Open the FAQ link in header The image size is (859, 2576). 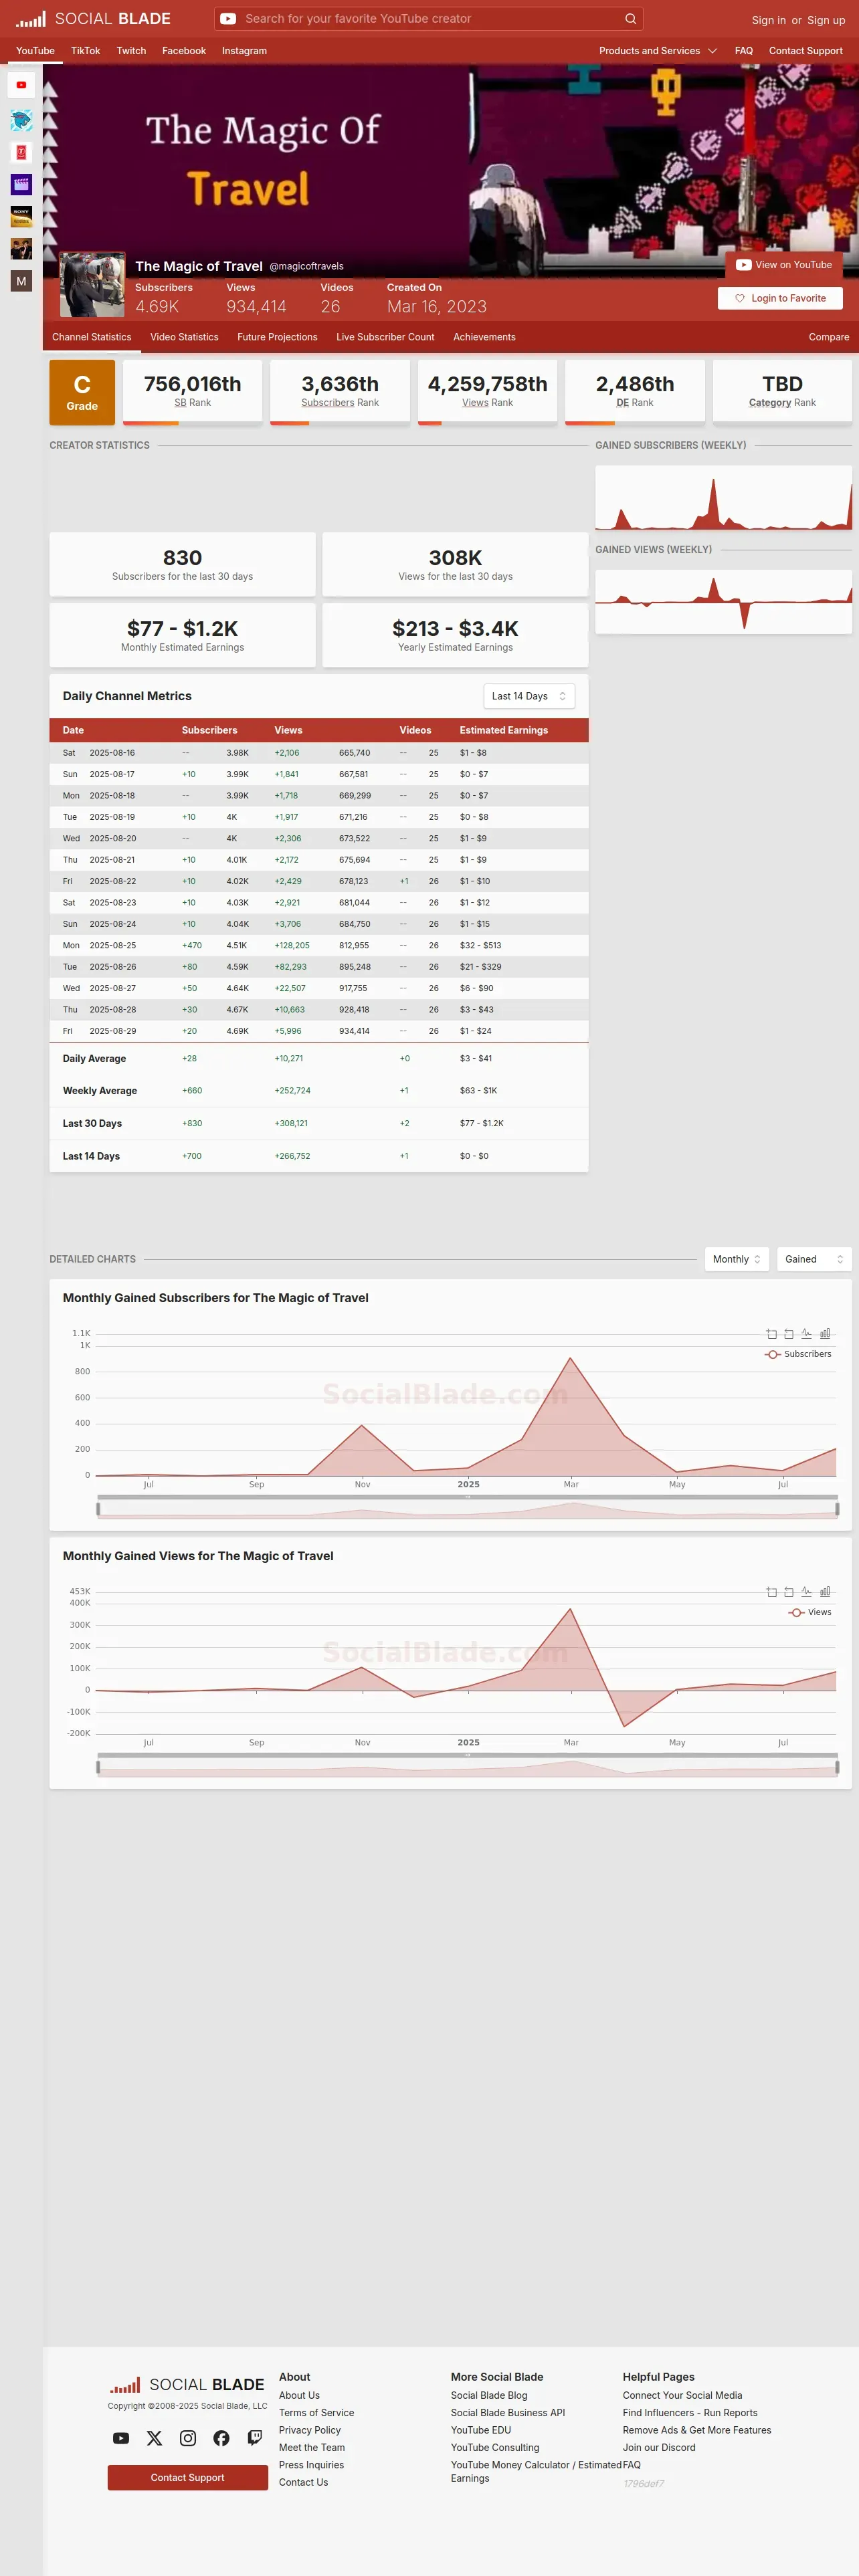(x=744, y=51)
